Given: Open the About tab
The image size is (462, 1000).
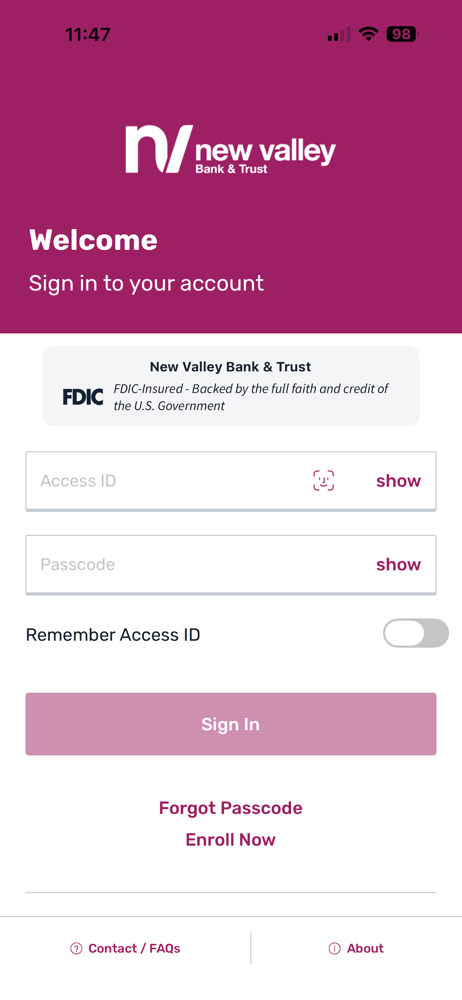Looking at the screenshot, I should (357, 948).
